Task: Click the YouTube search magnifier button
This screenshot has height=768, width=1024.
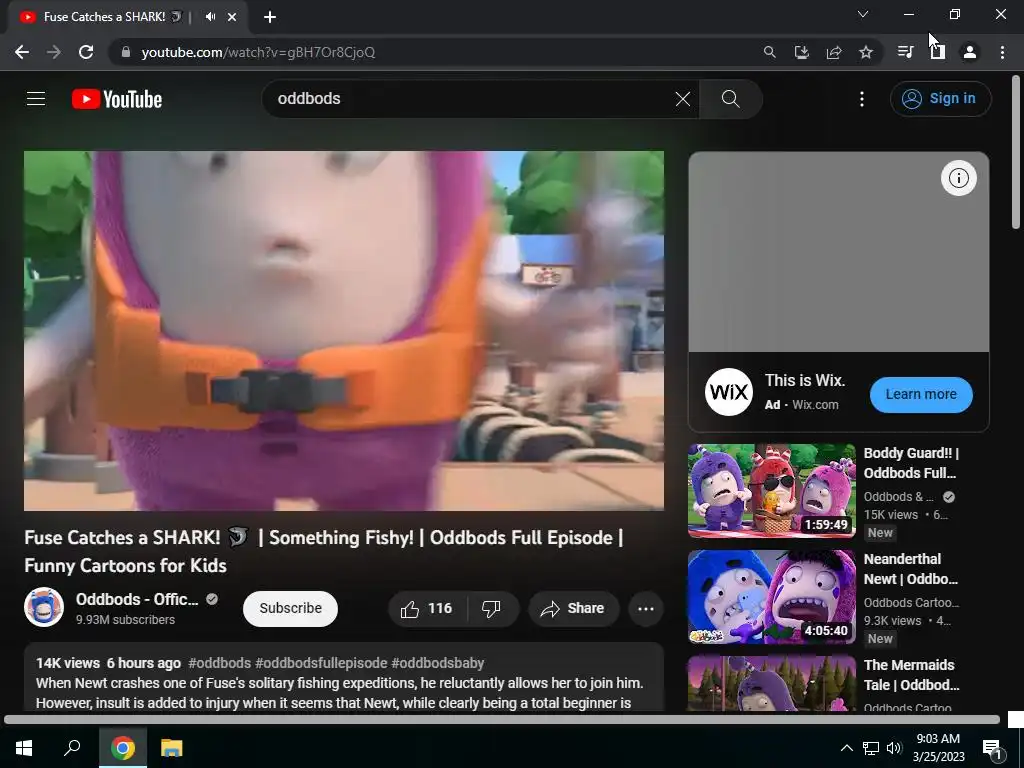Action: click(x=731, y=99)
